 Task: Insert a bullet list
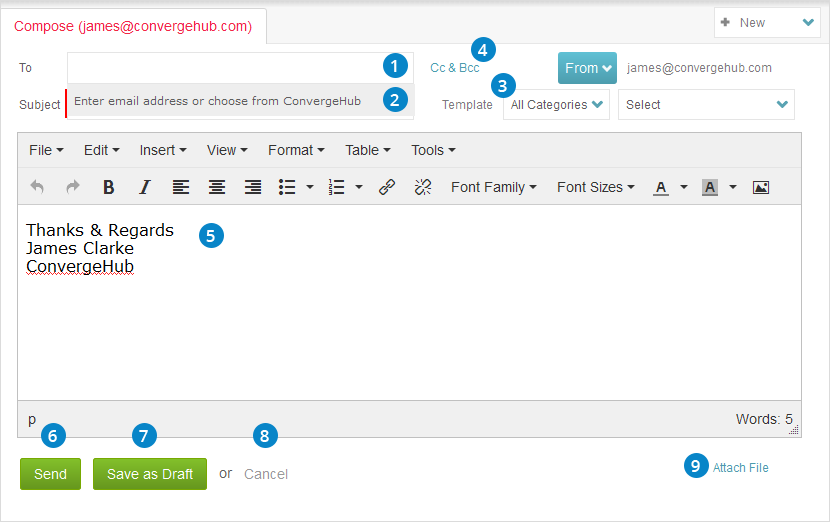(287, 187)
